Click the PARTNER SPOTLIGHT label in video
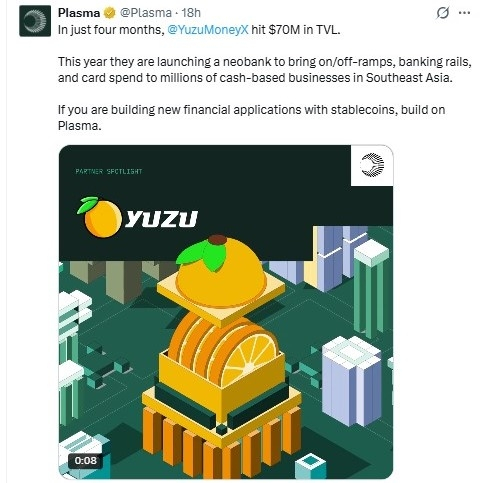480x483 pixels. click(109, 171)
